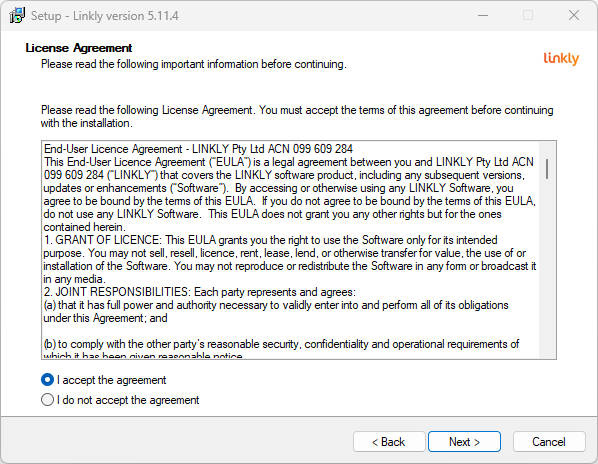
Task: Continue with the Next > button
Action: [464, 442]
